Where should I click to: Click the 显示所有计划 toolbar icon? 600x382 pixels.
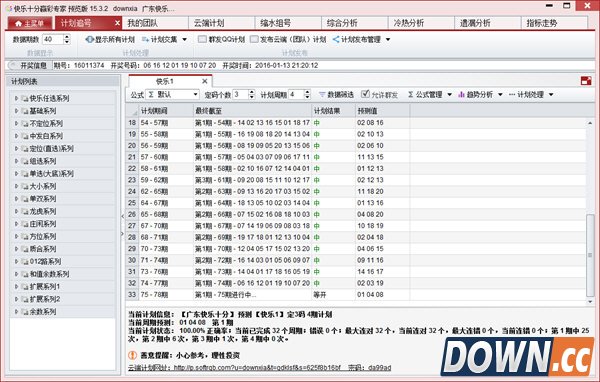coord(90,39)
